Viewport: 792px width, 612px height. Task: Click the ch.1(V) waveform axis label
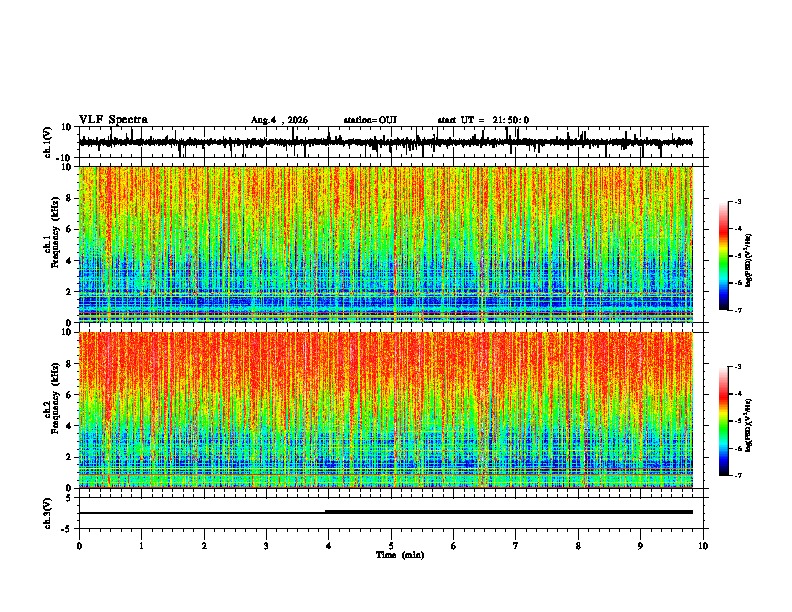(48, 142)
